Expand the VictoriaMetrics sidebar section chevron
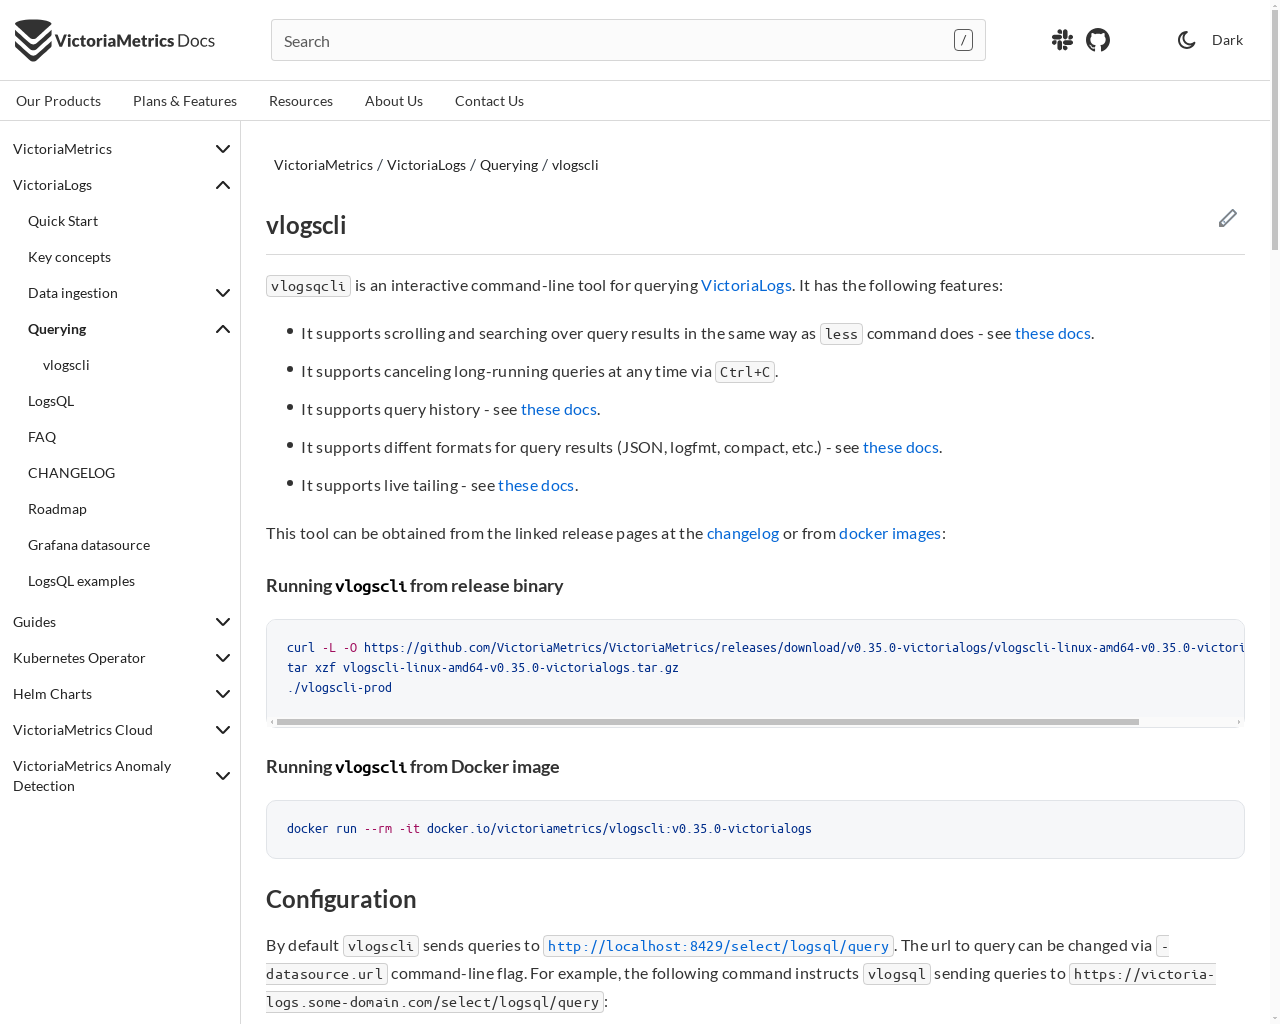 coord(223,149)
